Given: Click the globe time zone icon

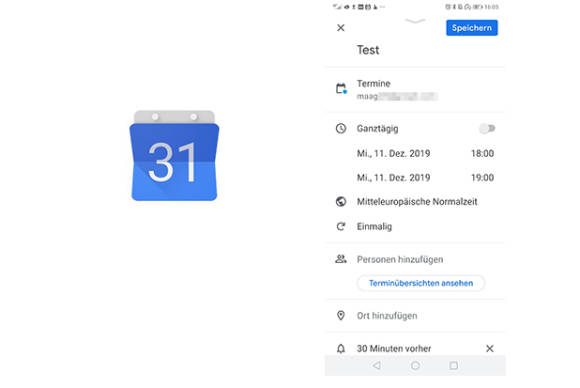Looking at the screenshot, I should [341, 202].
